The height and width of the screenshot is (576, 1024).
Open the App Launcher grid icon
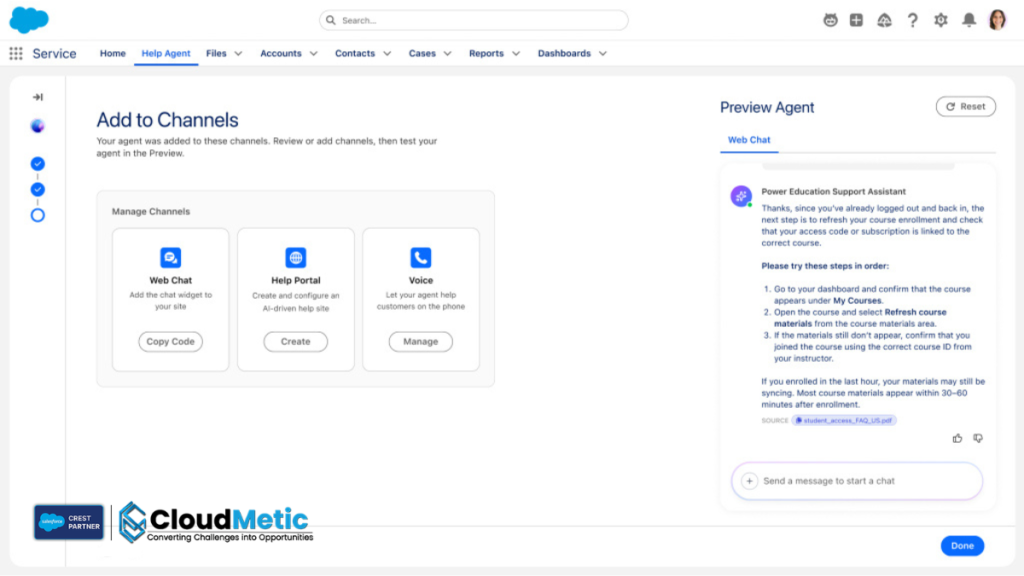click(16, 54)
